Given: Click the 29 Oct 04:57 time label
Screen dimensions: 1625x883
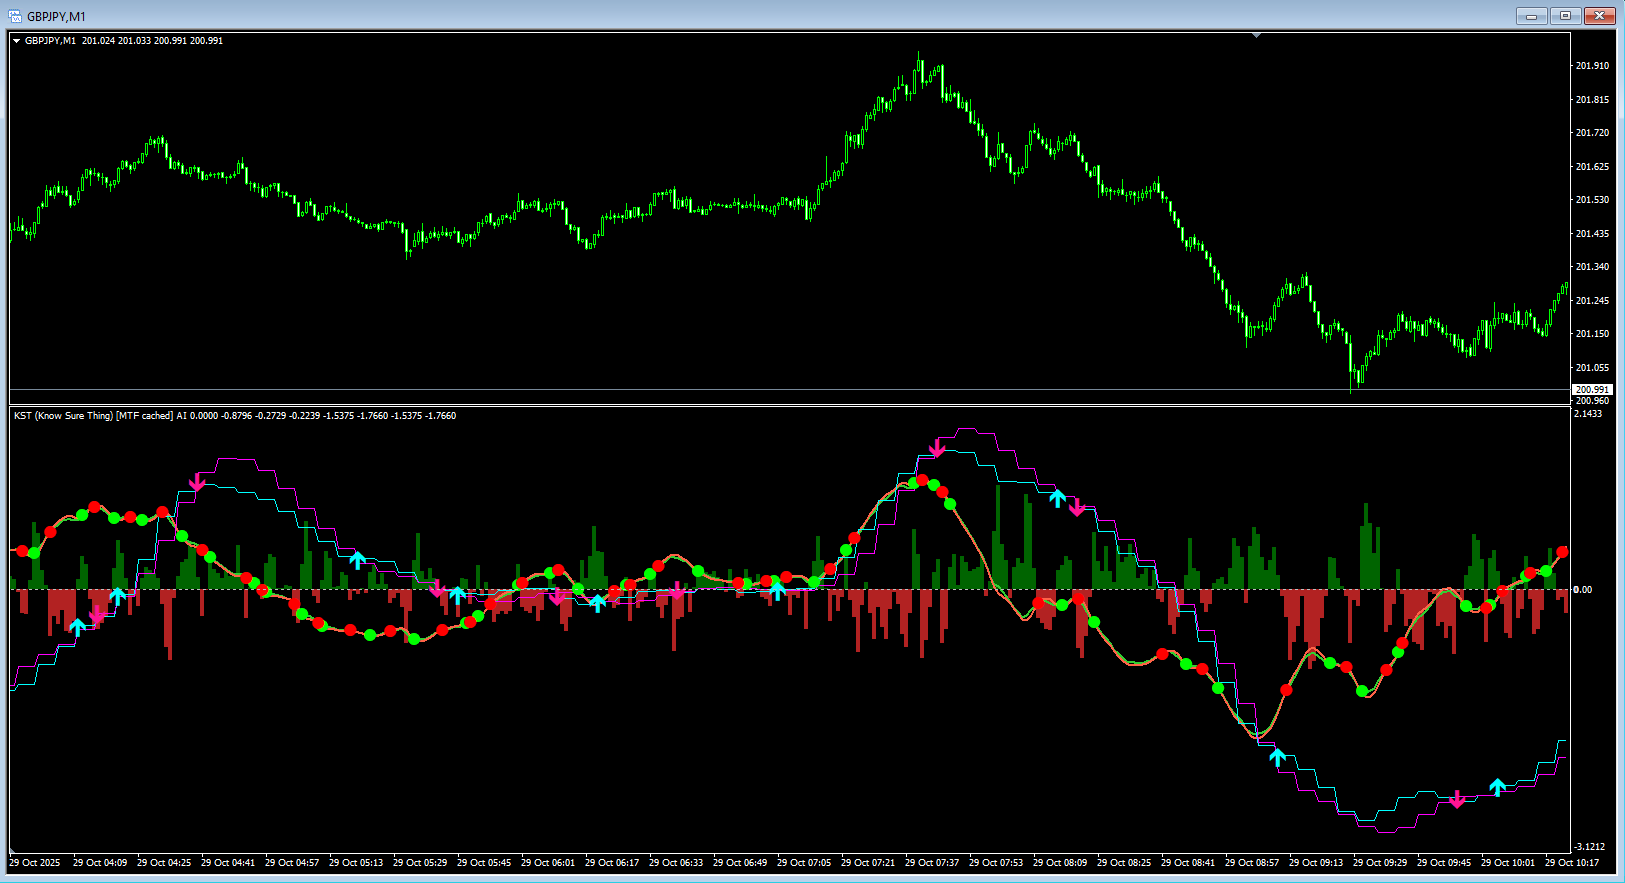Looking at the screenshot, I should tap(292, 863).
